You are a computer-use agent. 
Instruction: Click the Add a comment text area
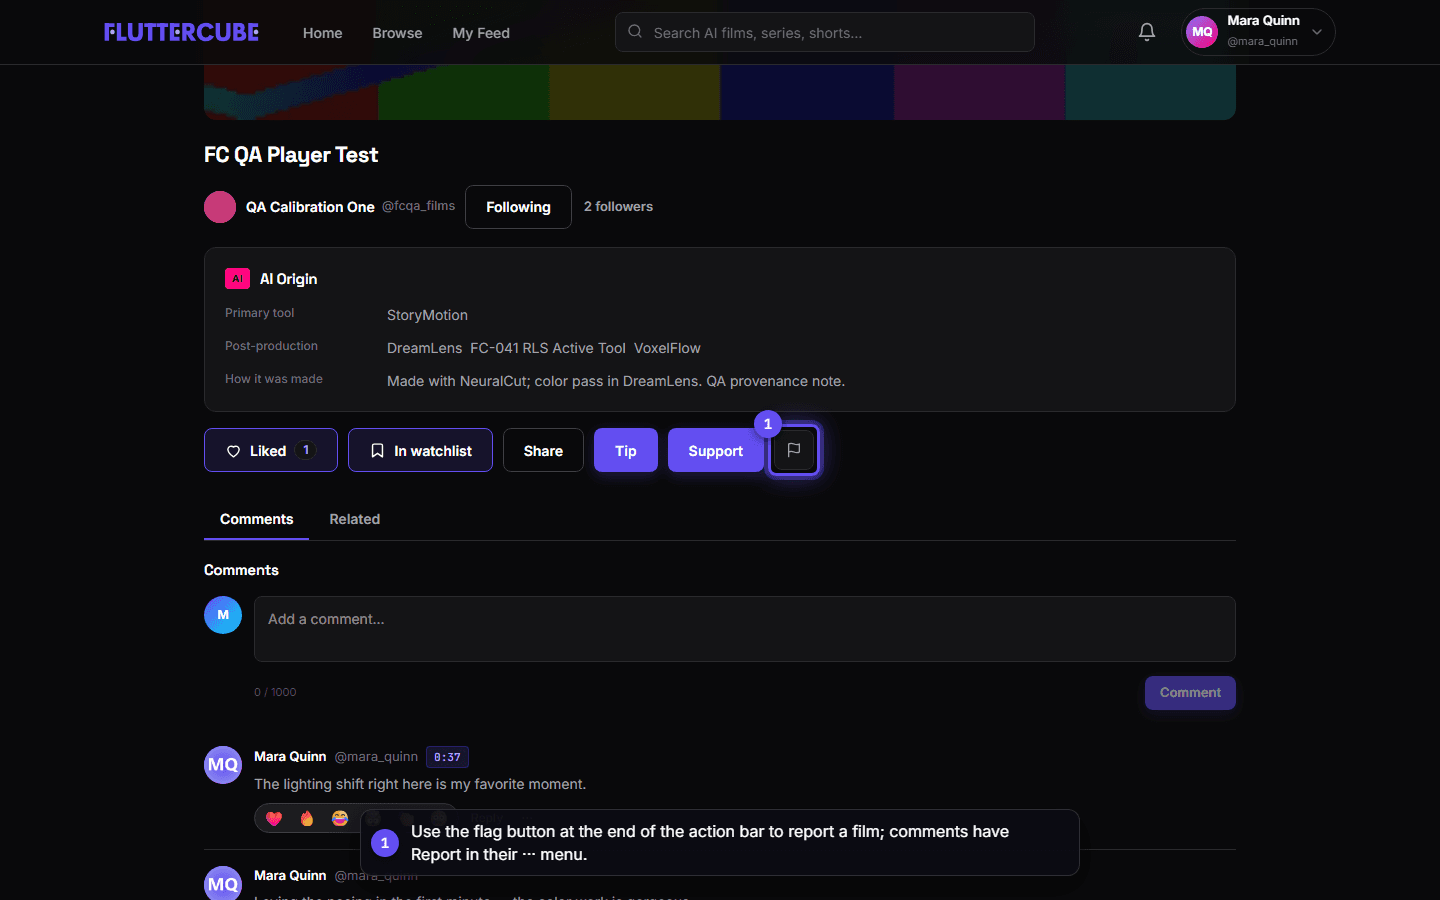tap(745, 629)
